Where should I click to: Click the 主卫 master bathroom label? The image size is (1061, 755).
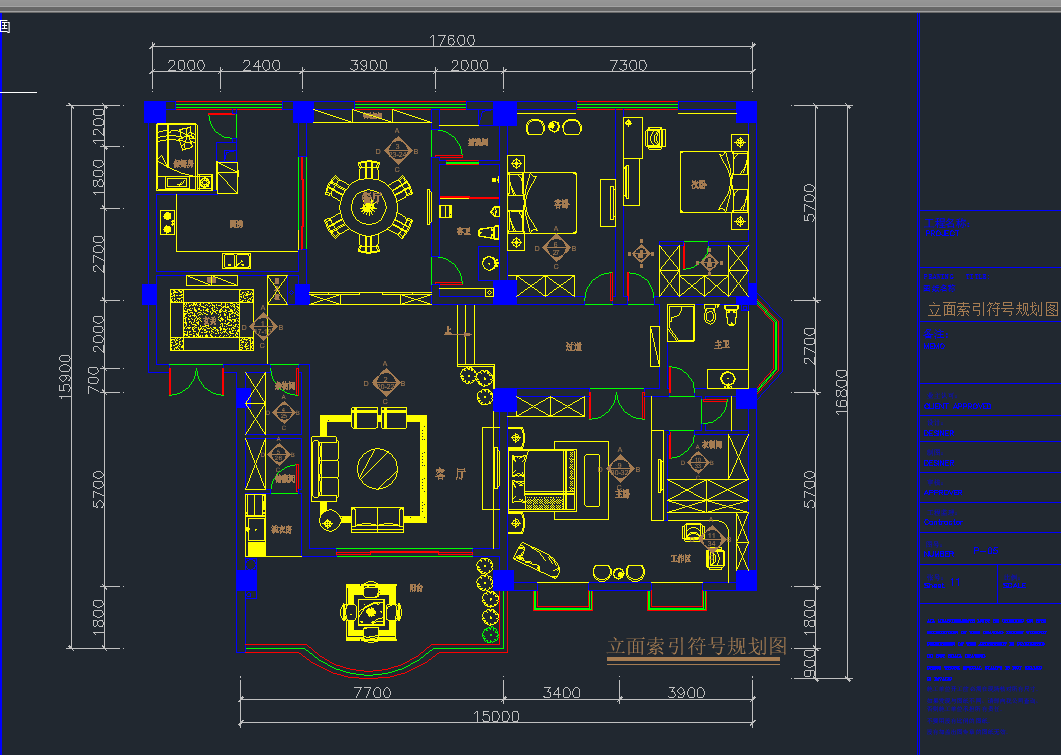click(x=722, y=344)
